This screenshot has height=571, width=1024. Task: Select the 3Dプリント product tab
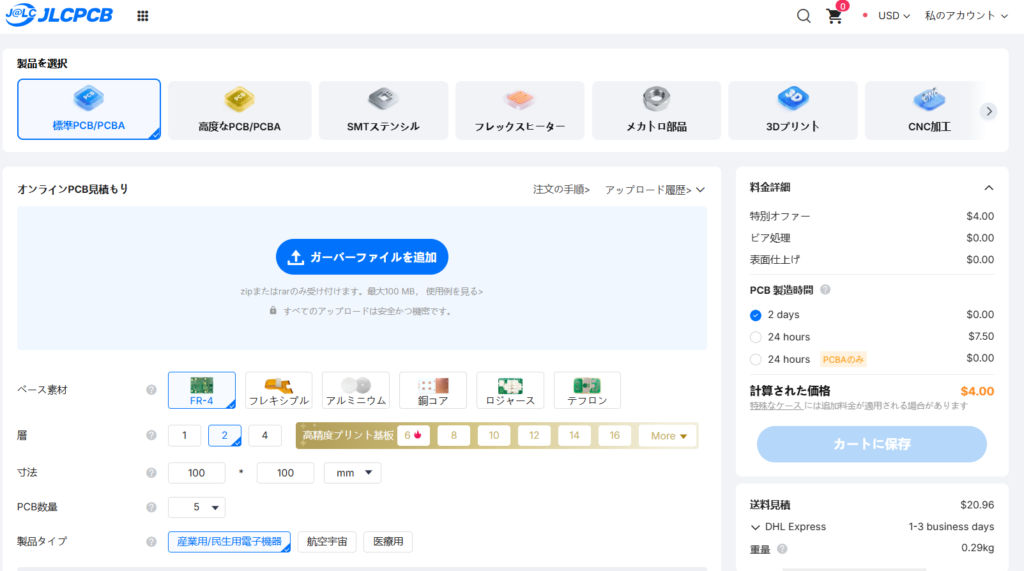click(x=792, y=110)
